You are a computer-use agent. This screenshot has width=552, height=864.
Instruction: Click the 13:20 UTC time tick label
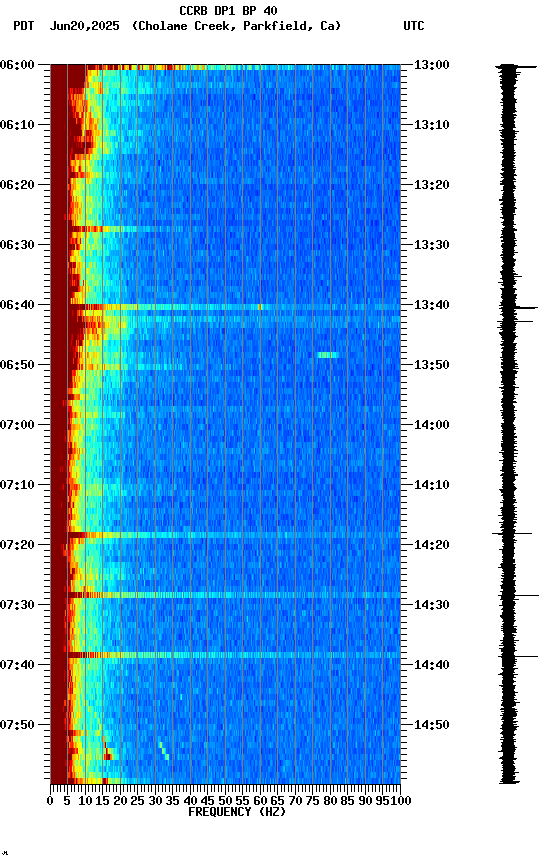(432, 185)
